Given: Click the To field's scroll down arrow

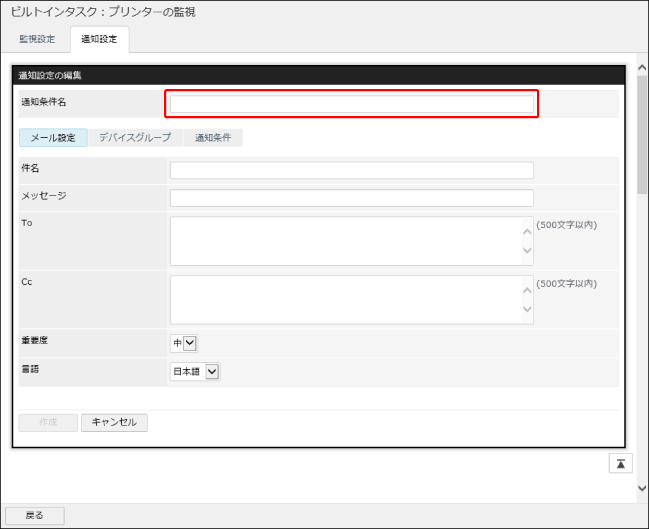Looking at the screenshot, I should pyautogui.click(x=527, y=251).
